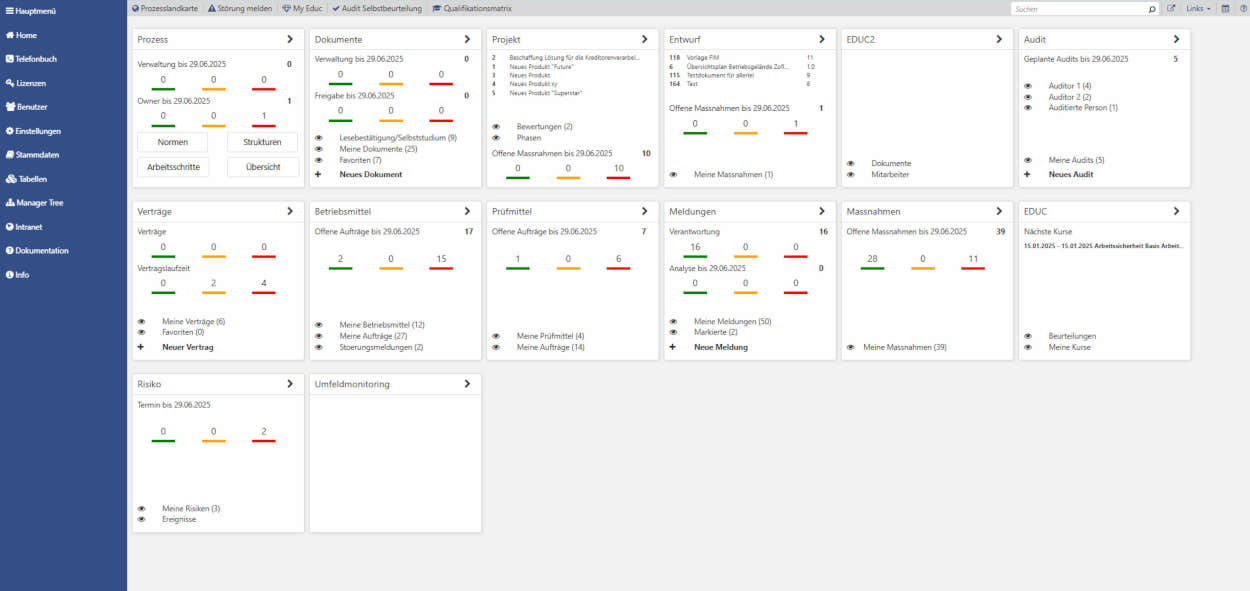Click eye icon next to Auditor 1
This screenshot has width=1250, height=591.
pos(1027,86)
